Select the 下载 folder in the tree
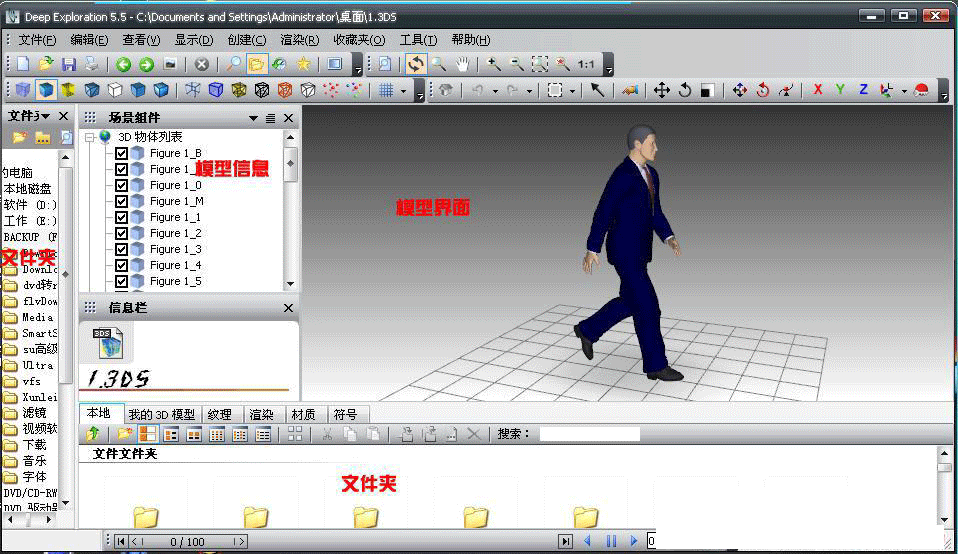Viewport: 958px width, 554px height. [x=34, y=445]
